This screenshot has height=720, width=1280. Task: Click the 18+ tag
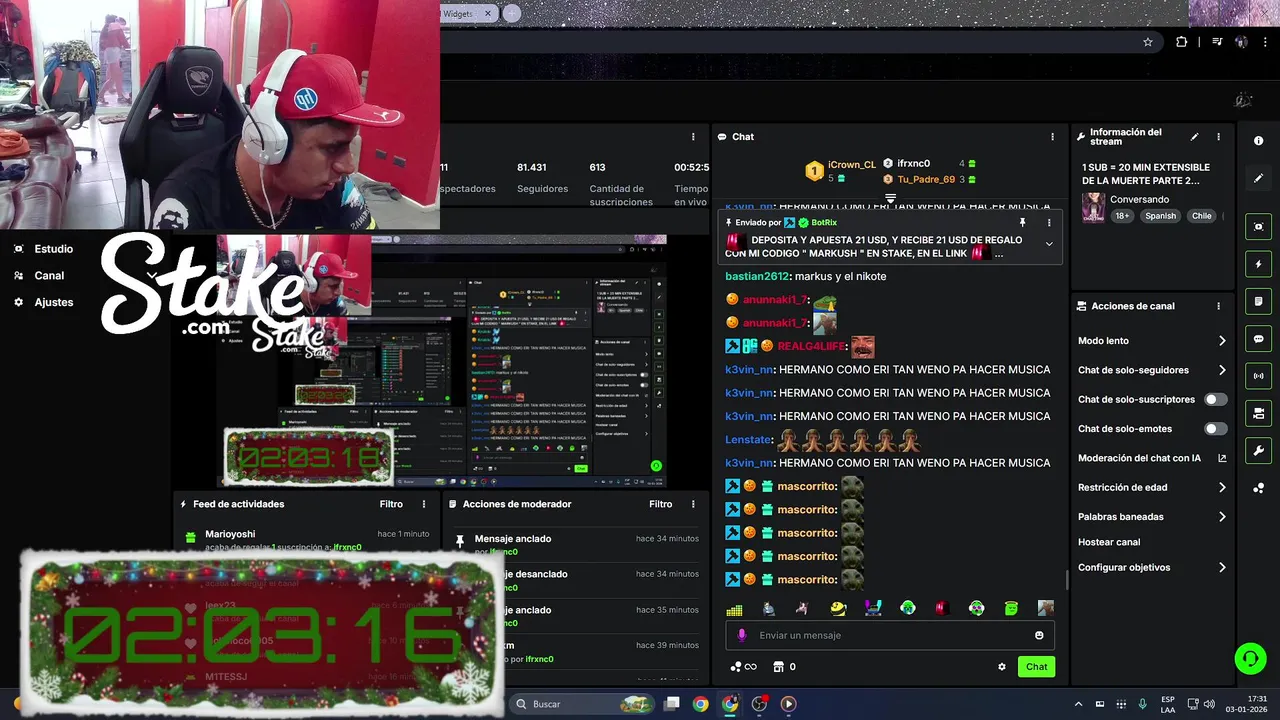click(1122, 216)
